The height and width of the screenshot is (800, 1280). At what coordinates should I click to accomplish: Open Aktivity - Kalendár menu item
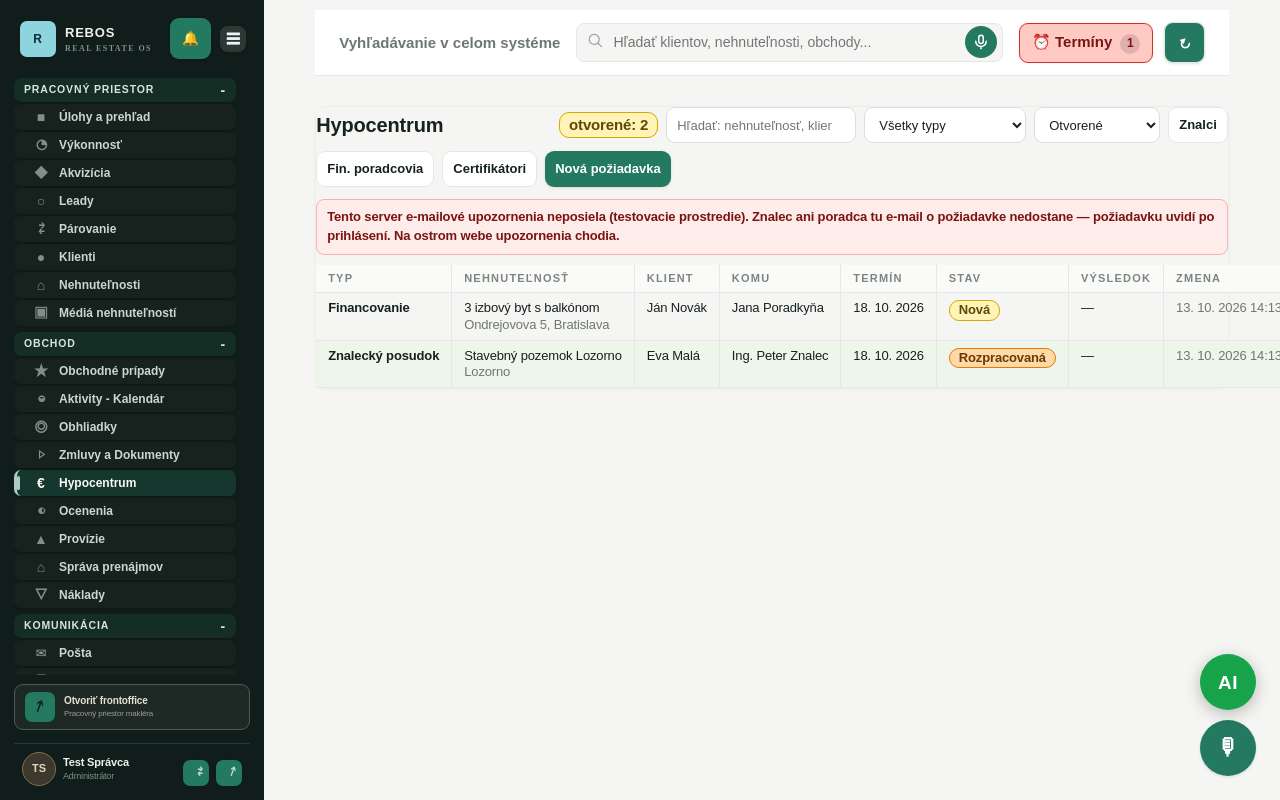pos(125,399)
